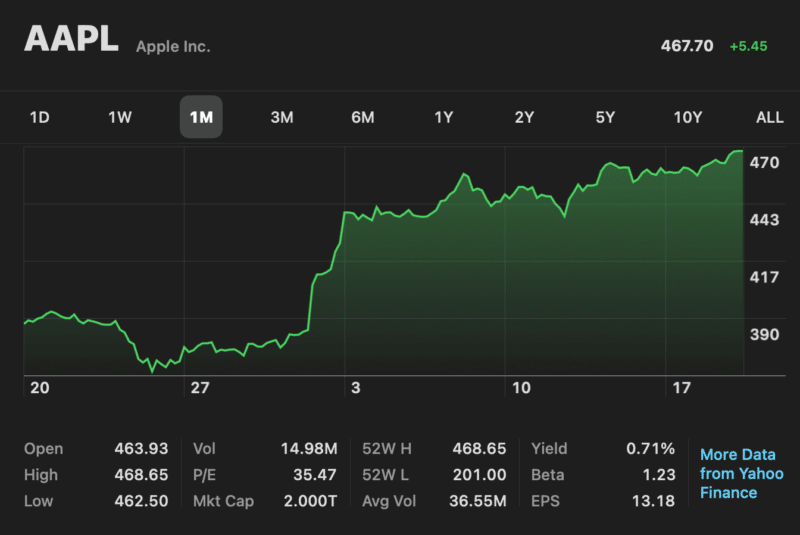Click the Avg Vol value 36.55M
800x535 pixels.
[478, 501]
